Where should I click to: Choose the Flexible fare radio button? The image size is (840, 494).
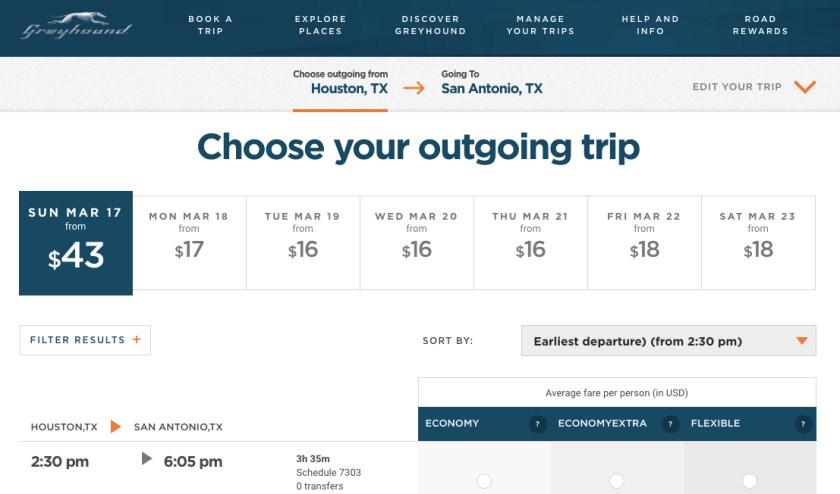(750, 481)
